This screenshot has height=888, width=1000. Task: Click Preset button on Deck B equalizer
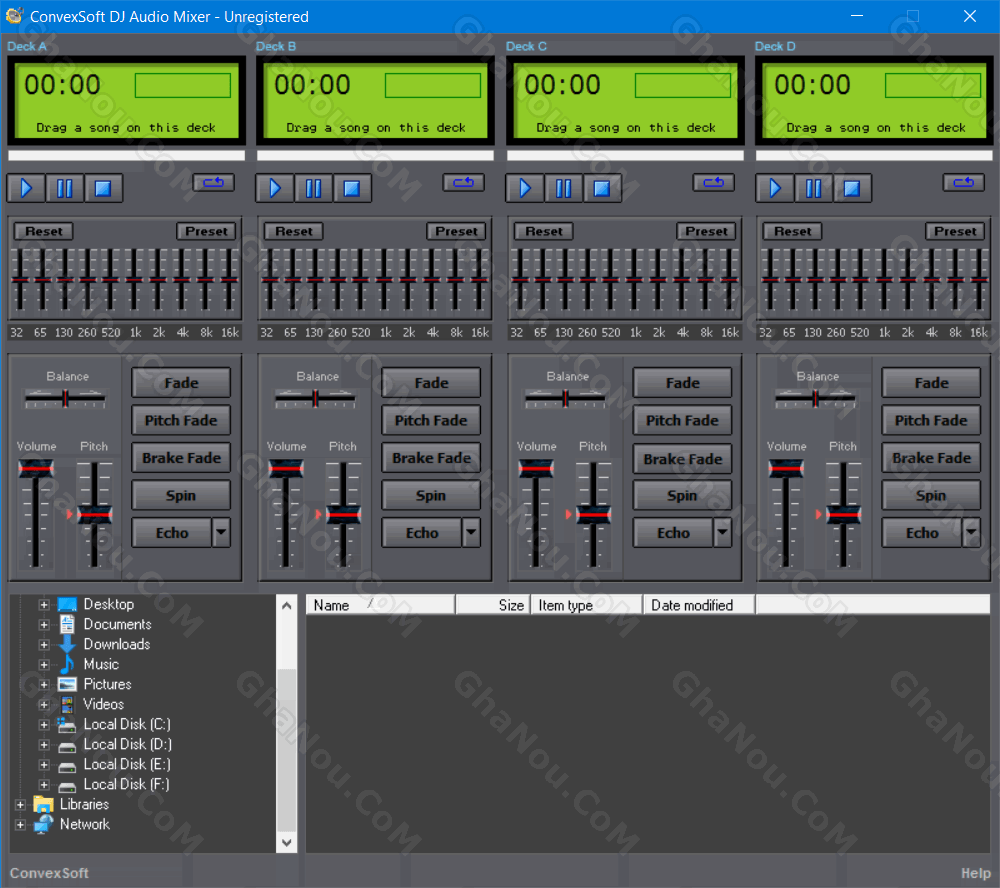point(456,231)
